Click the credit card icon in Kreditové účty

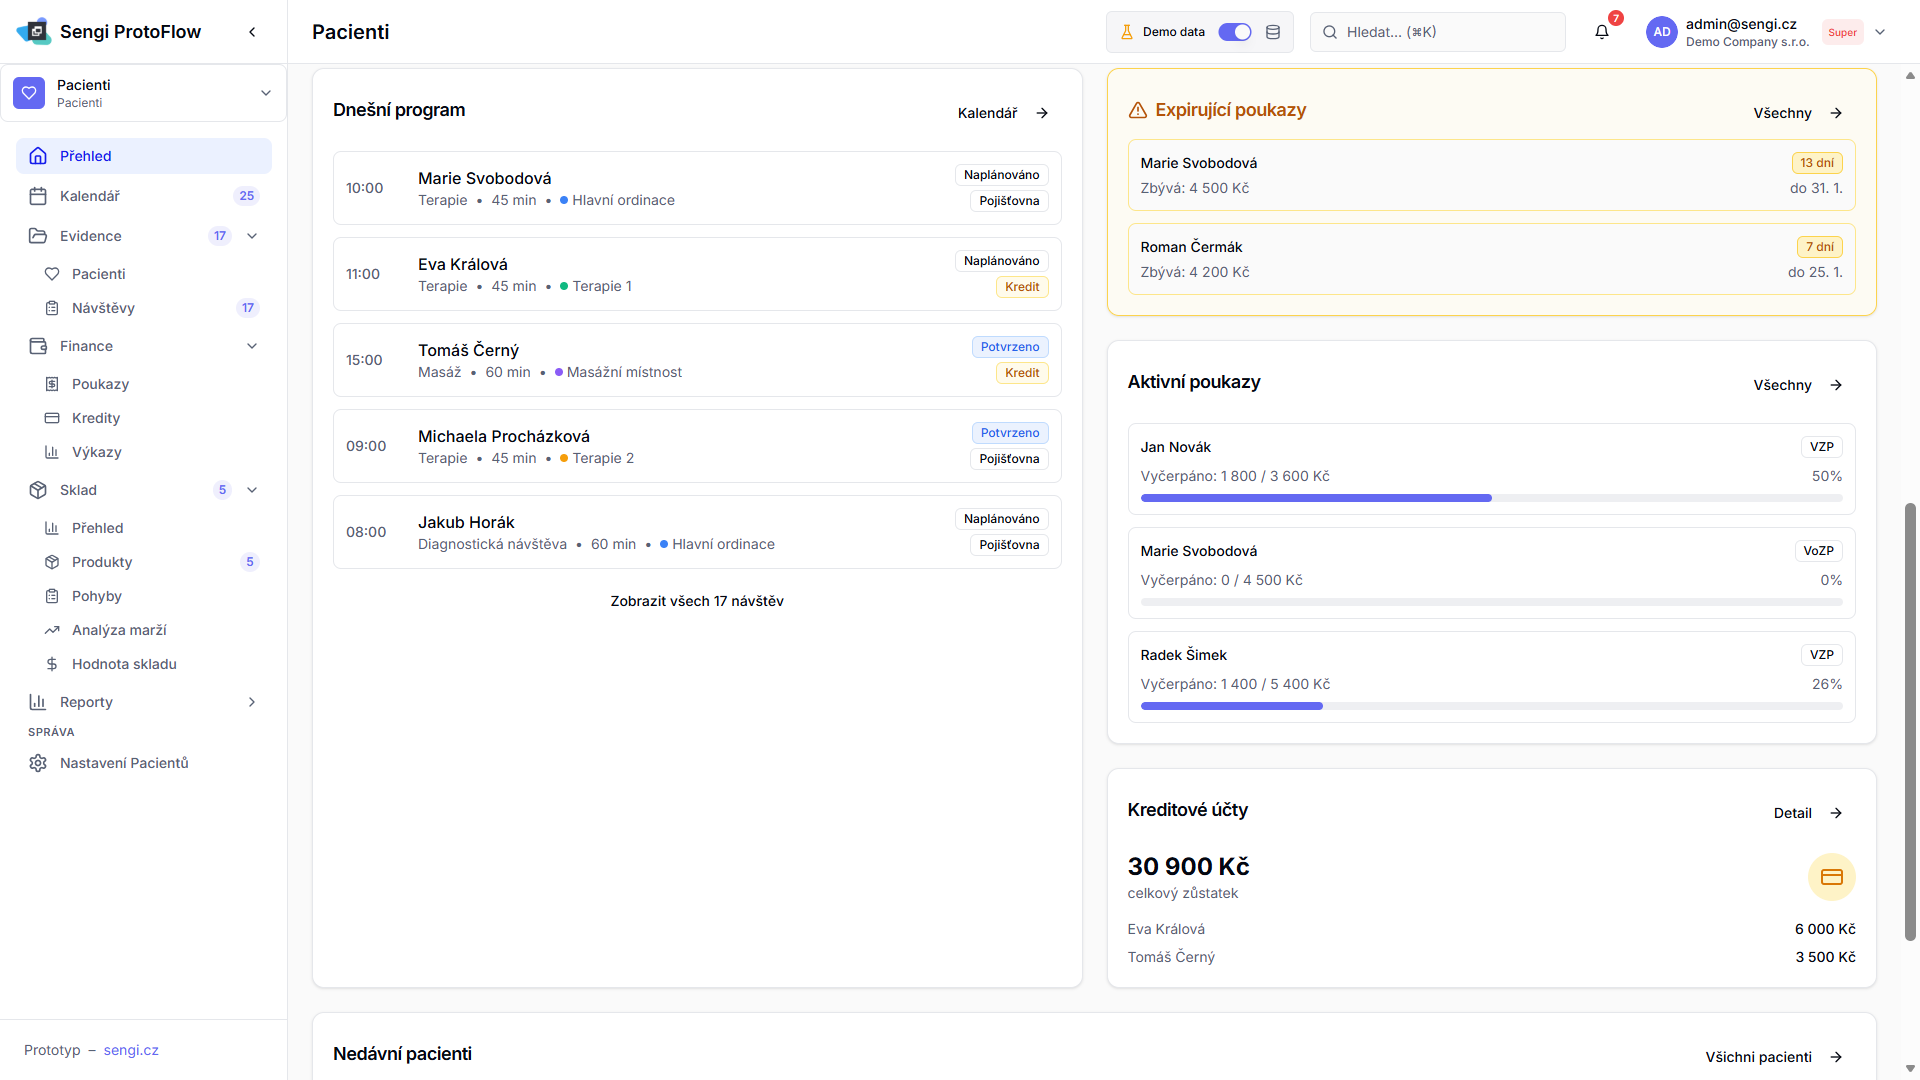point(1831,877)
